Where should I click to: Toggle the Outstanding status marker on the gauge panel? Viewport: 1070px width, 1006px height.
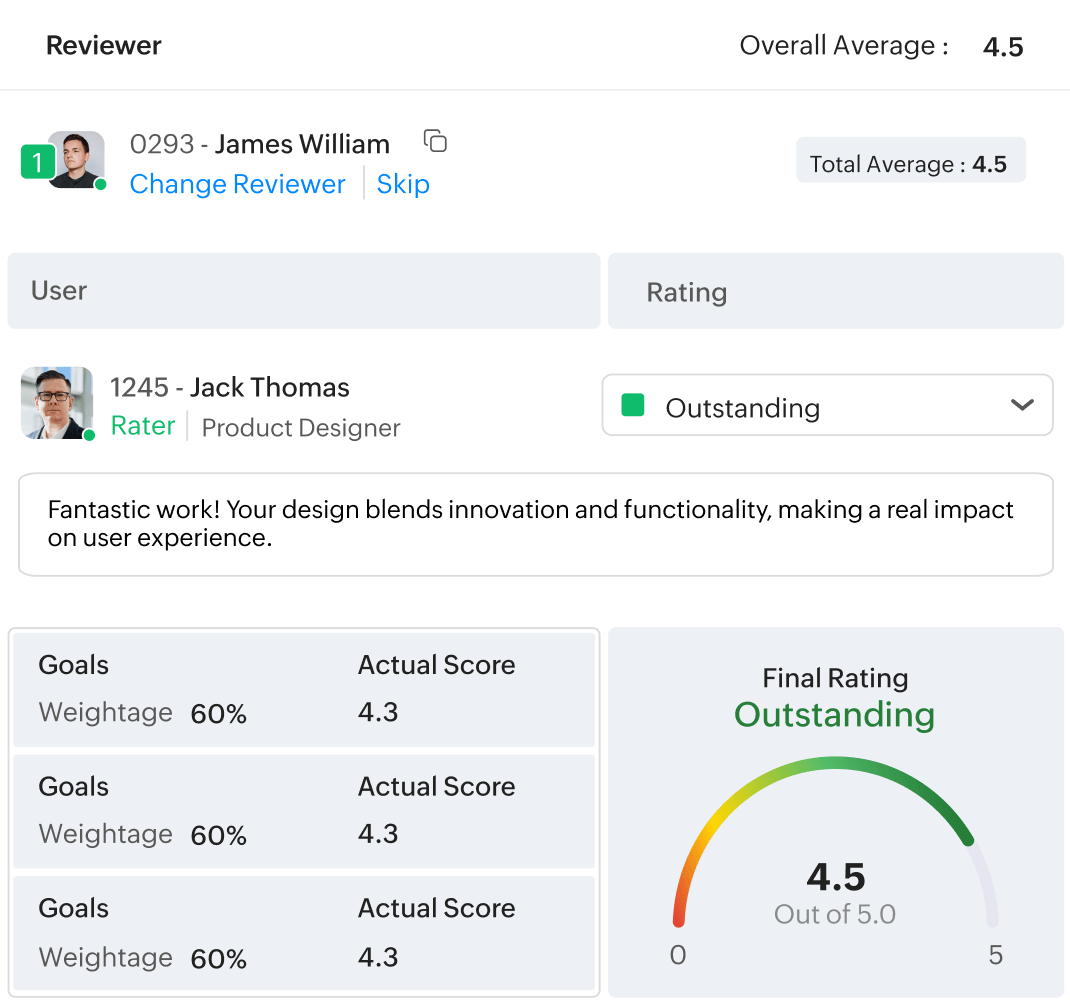[834, 715]
